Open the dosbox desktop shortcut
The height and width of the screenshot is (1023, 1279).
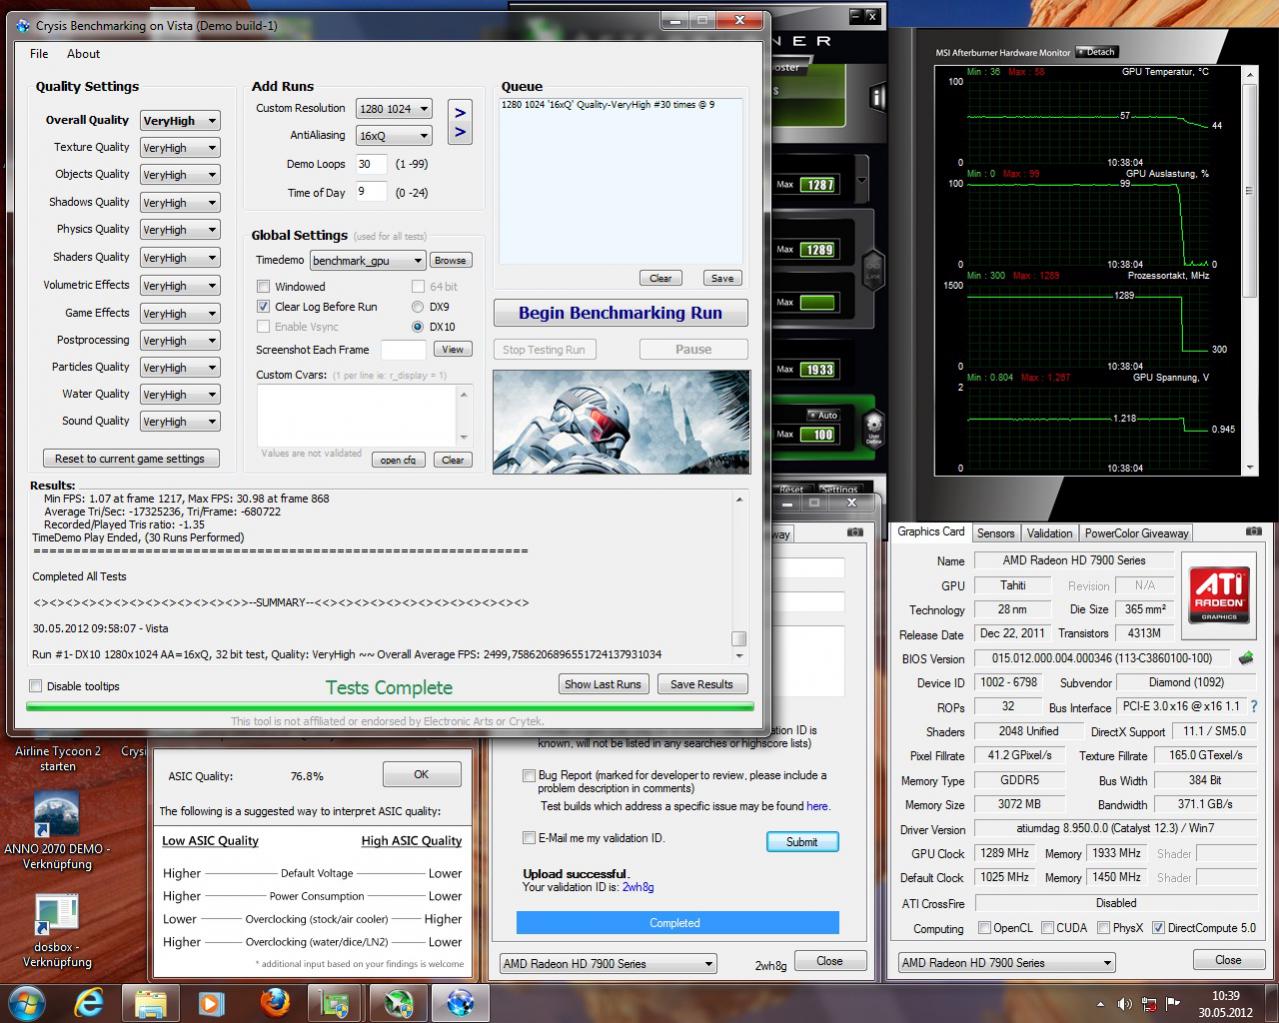tap(57, 930)
